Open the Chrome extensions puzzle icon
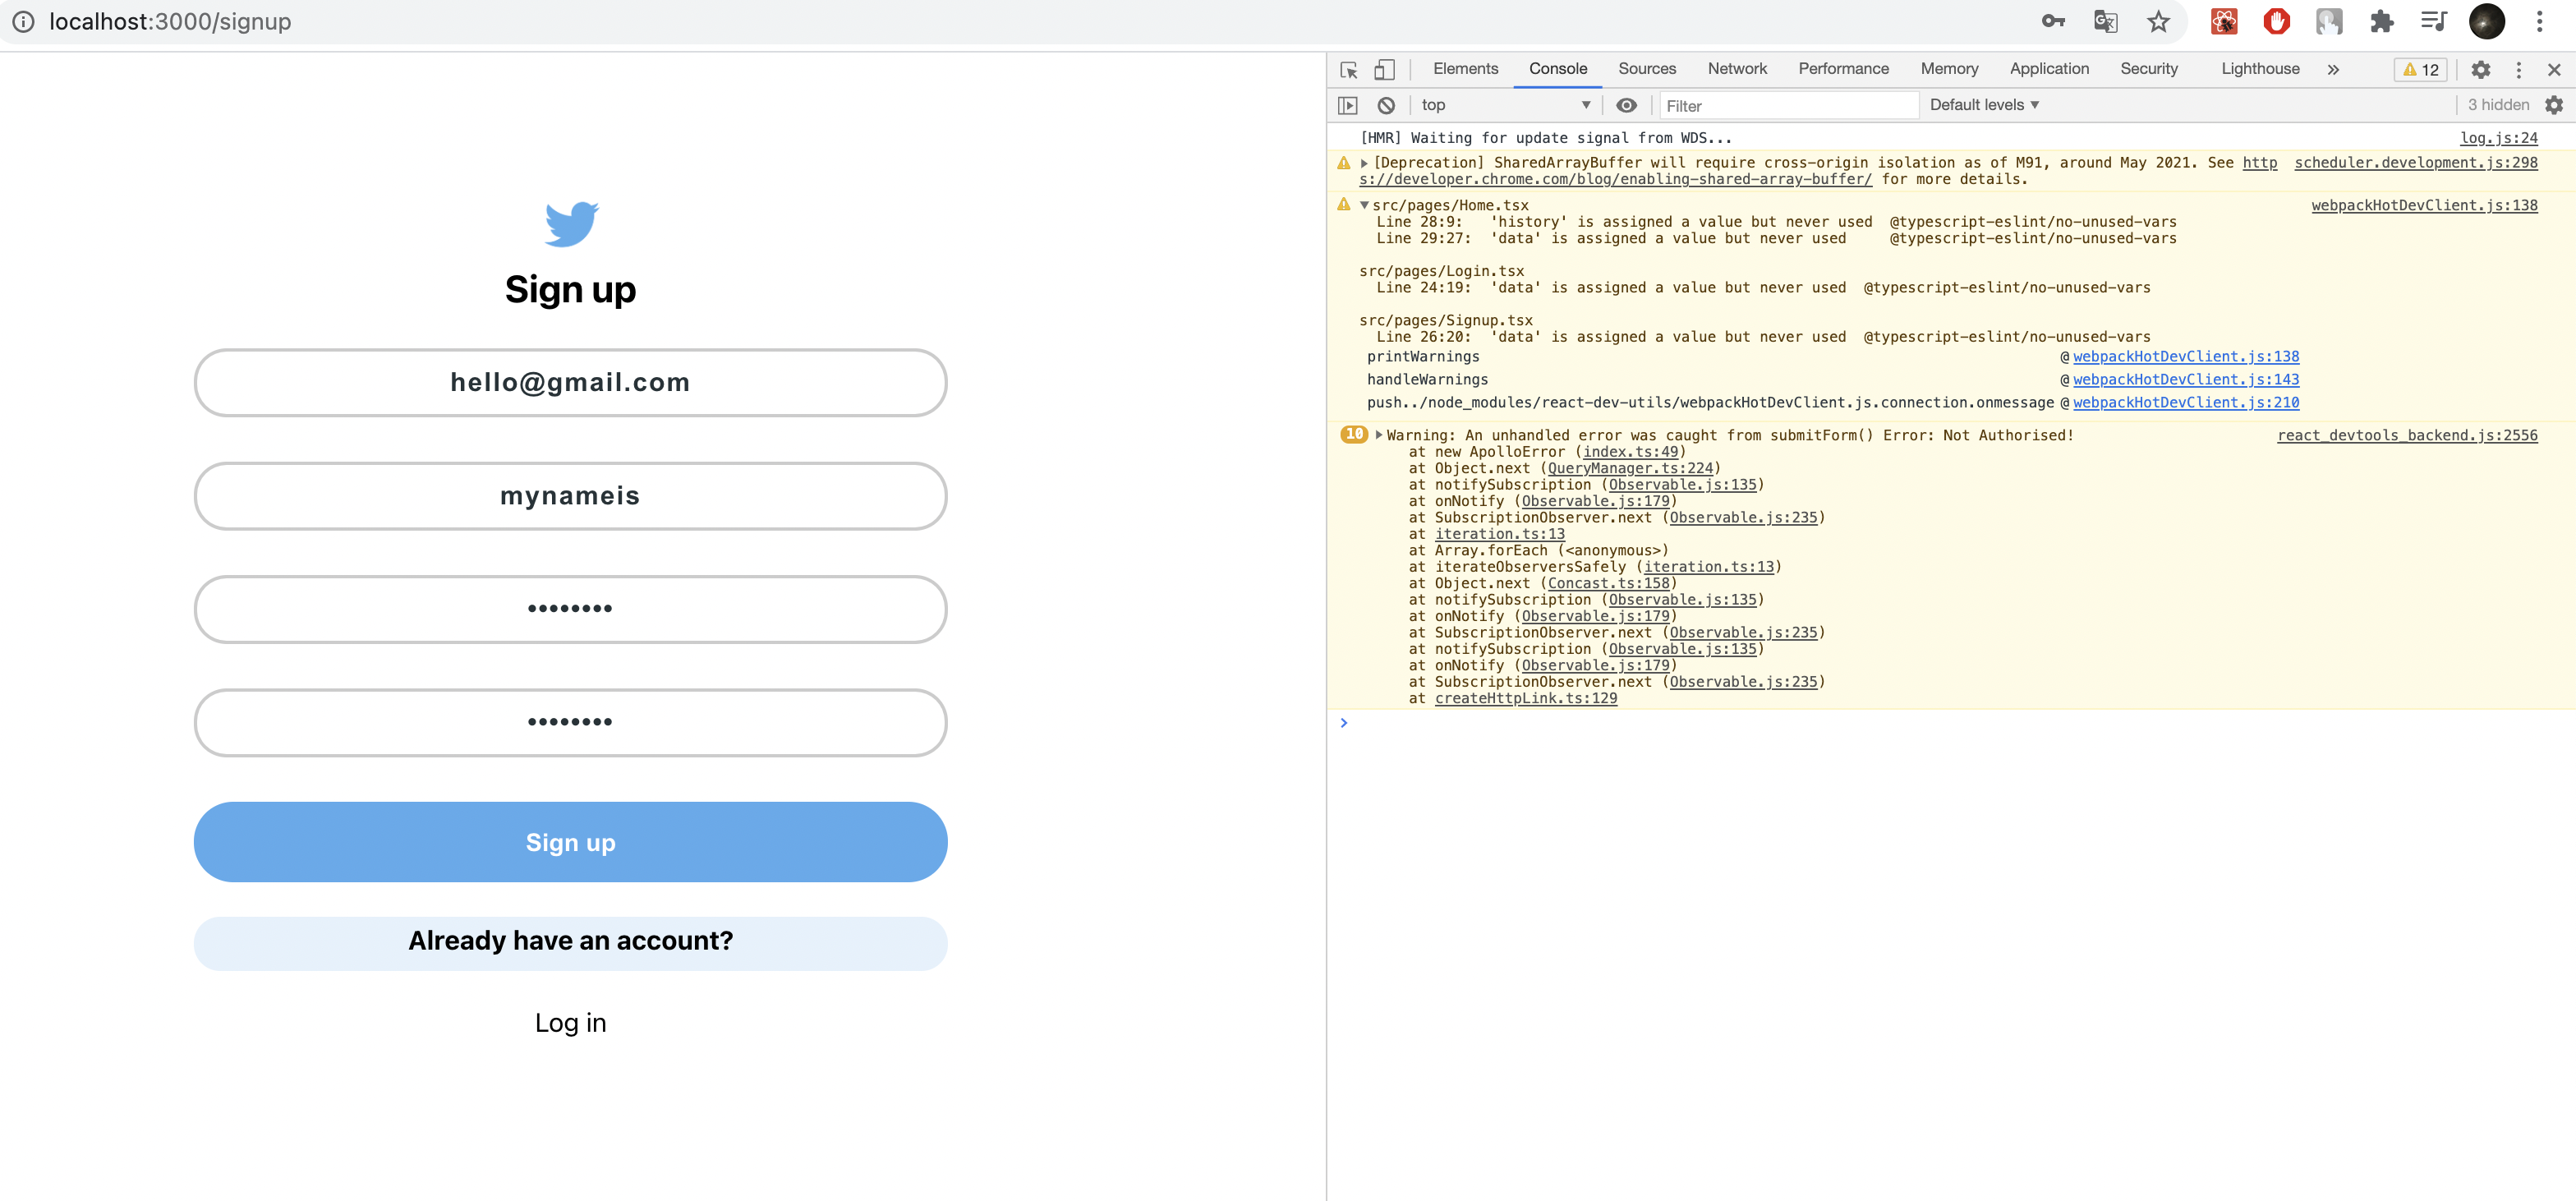Viewport: 2576px width, 1201px height. pos(2383,21)
